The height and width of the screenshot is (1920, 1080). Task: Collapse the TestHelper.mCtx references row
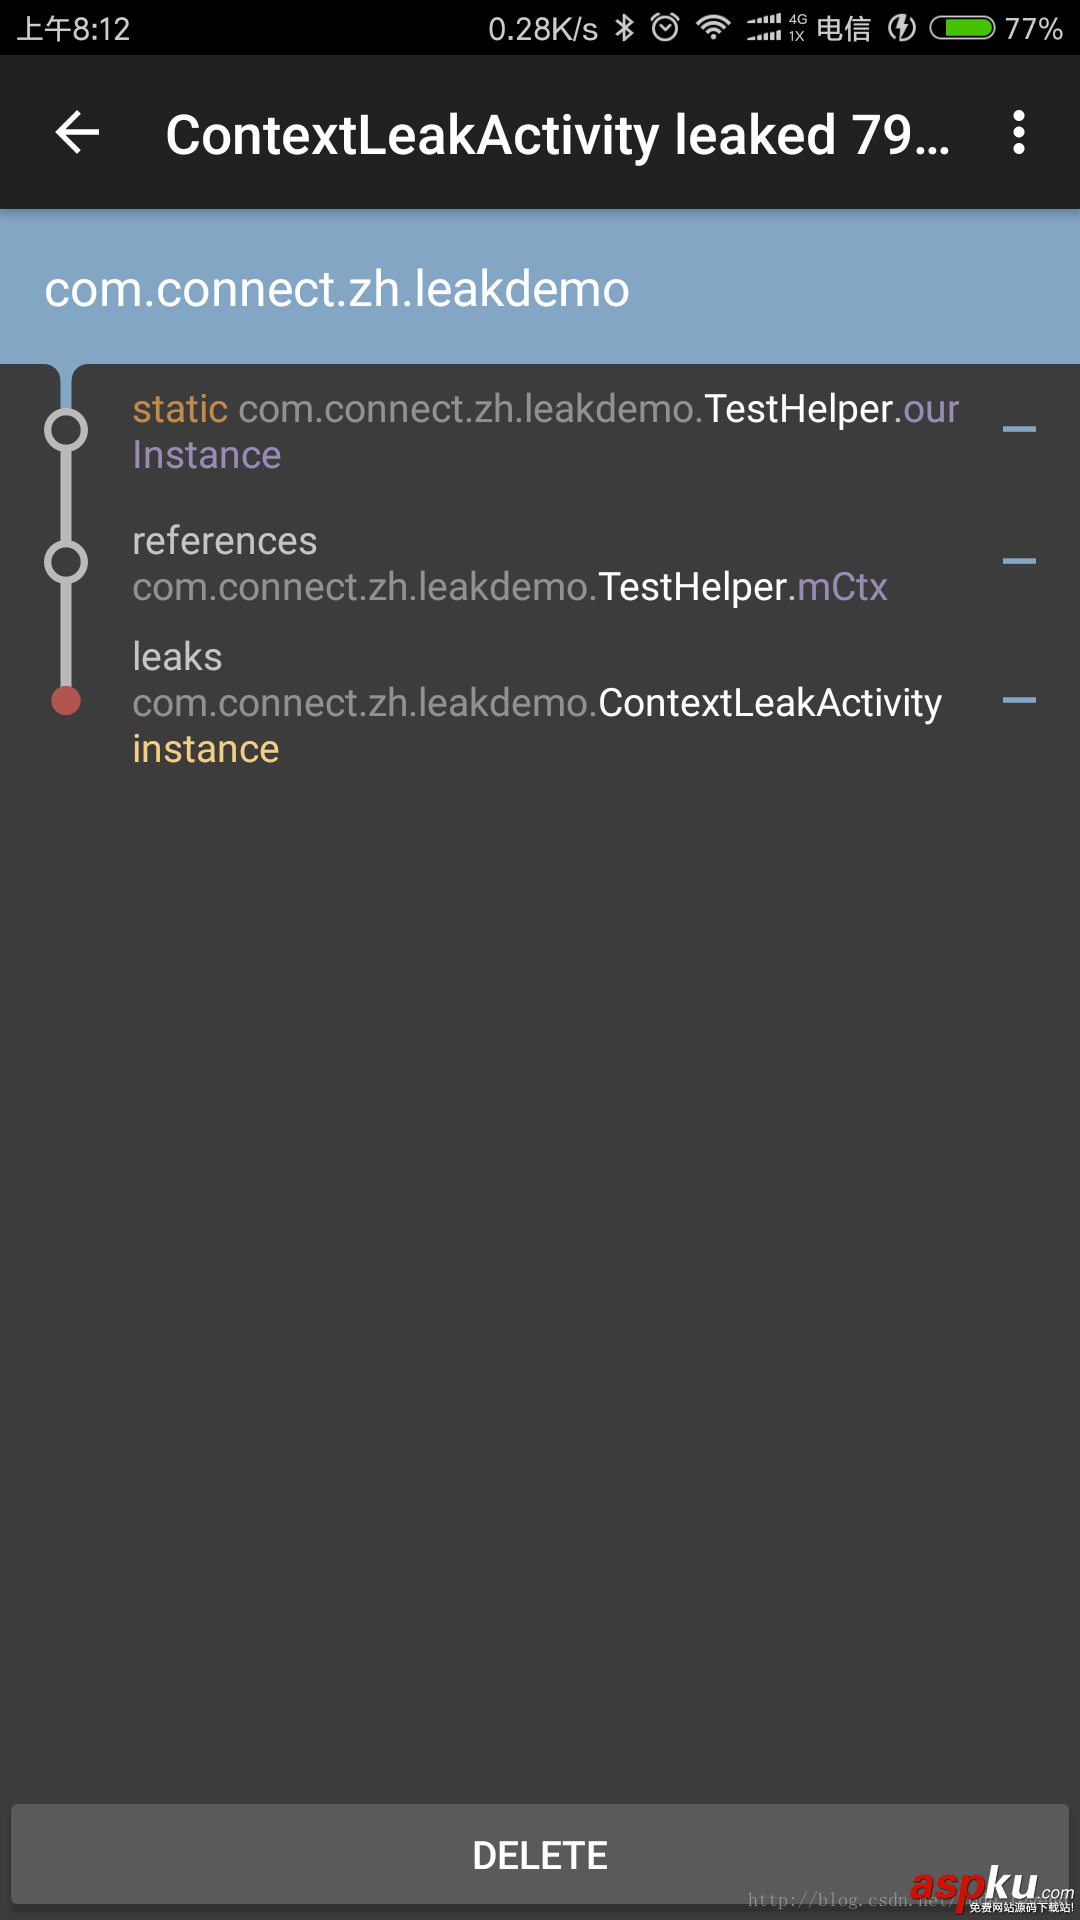(x=1020, y=563)
